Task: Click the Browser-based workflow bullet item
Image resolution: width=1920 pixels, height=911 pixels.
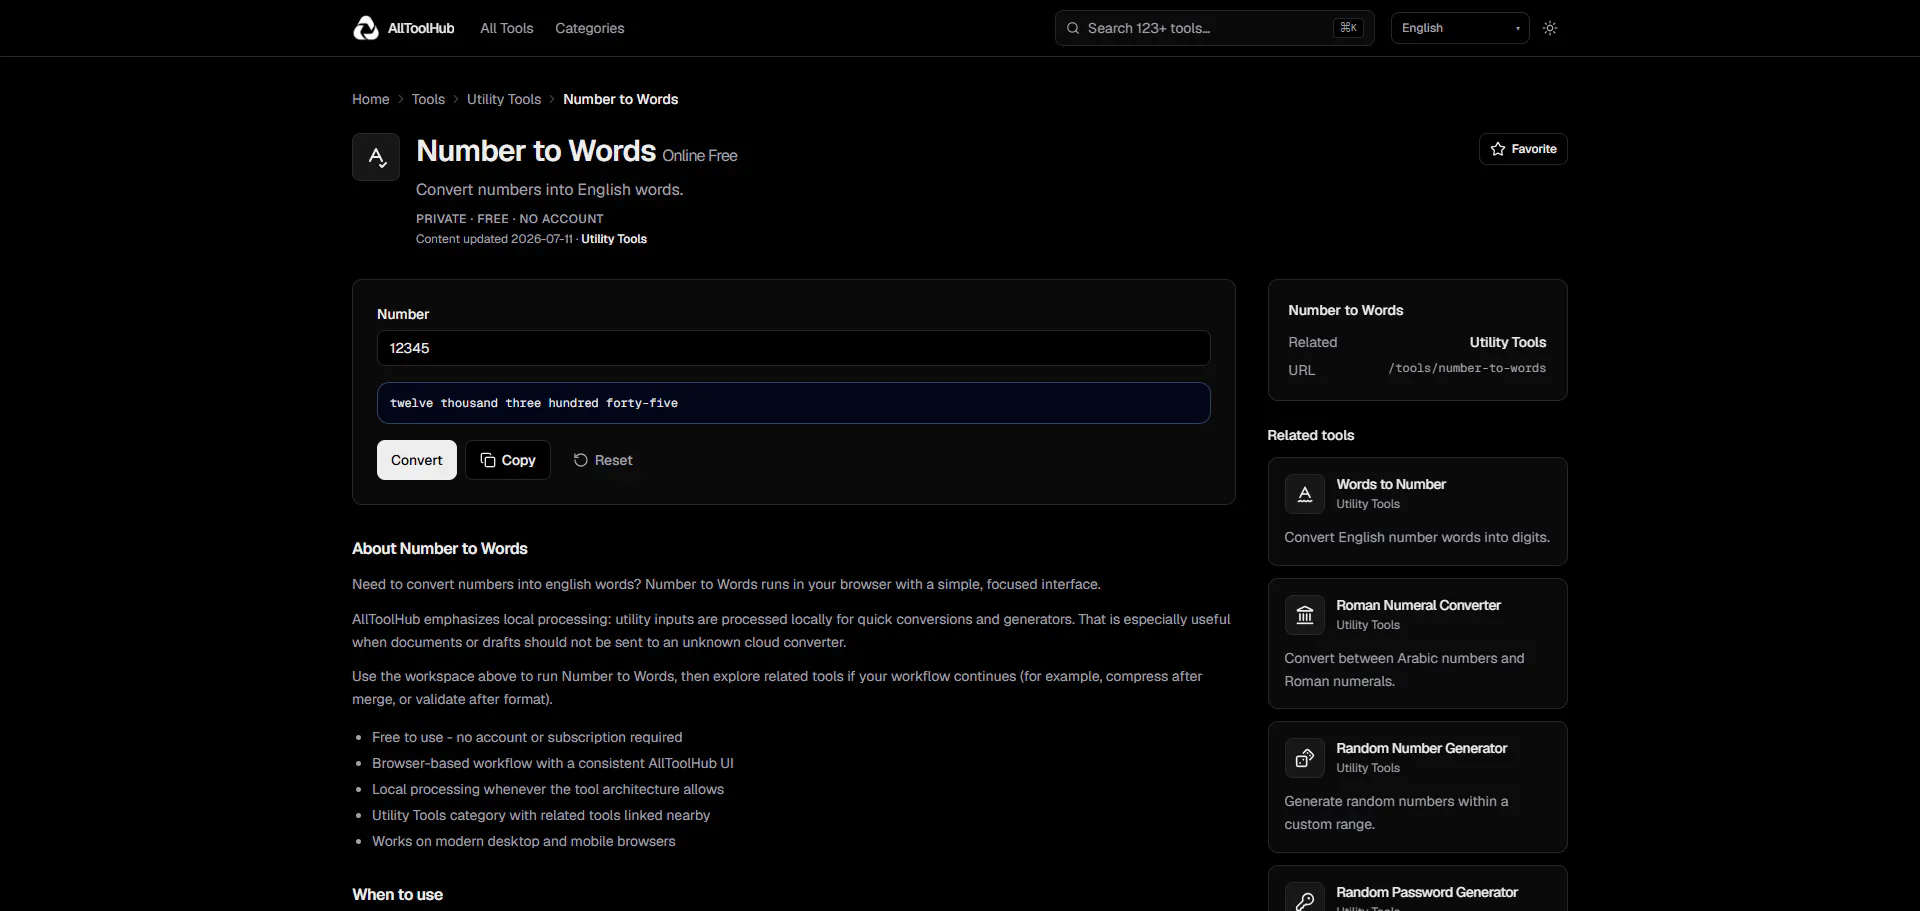Action: tap(553, 763)
